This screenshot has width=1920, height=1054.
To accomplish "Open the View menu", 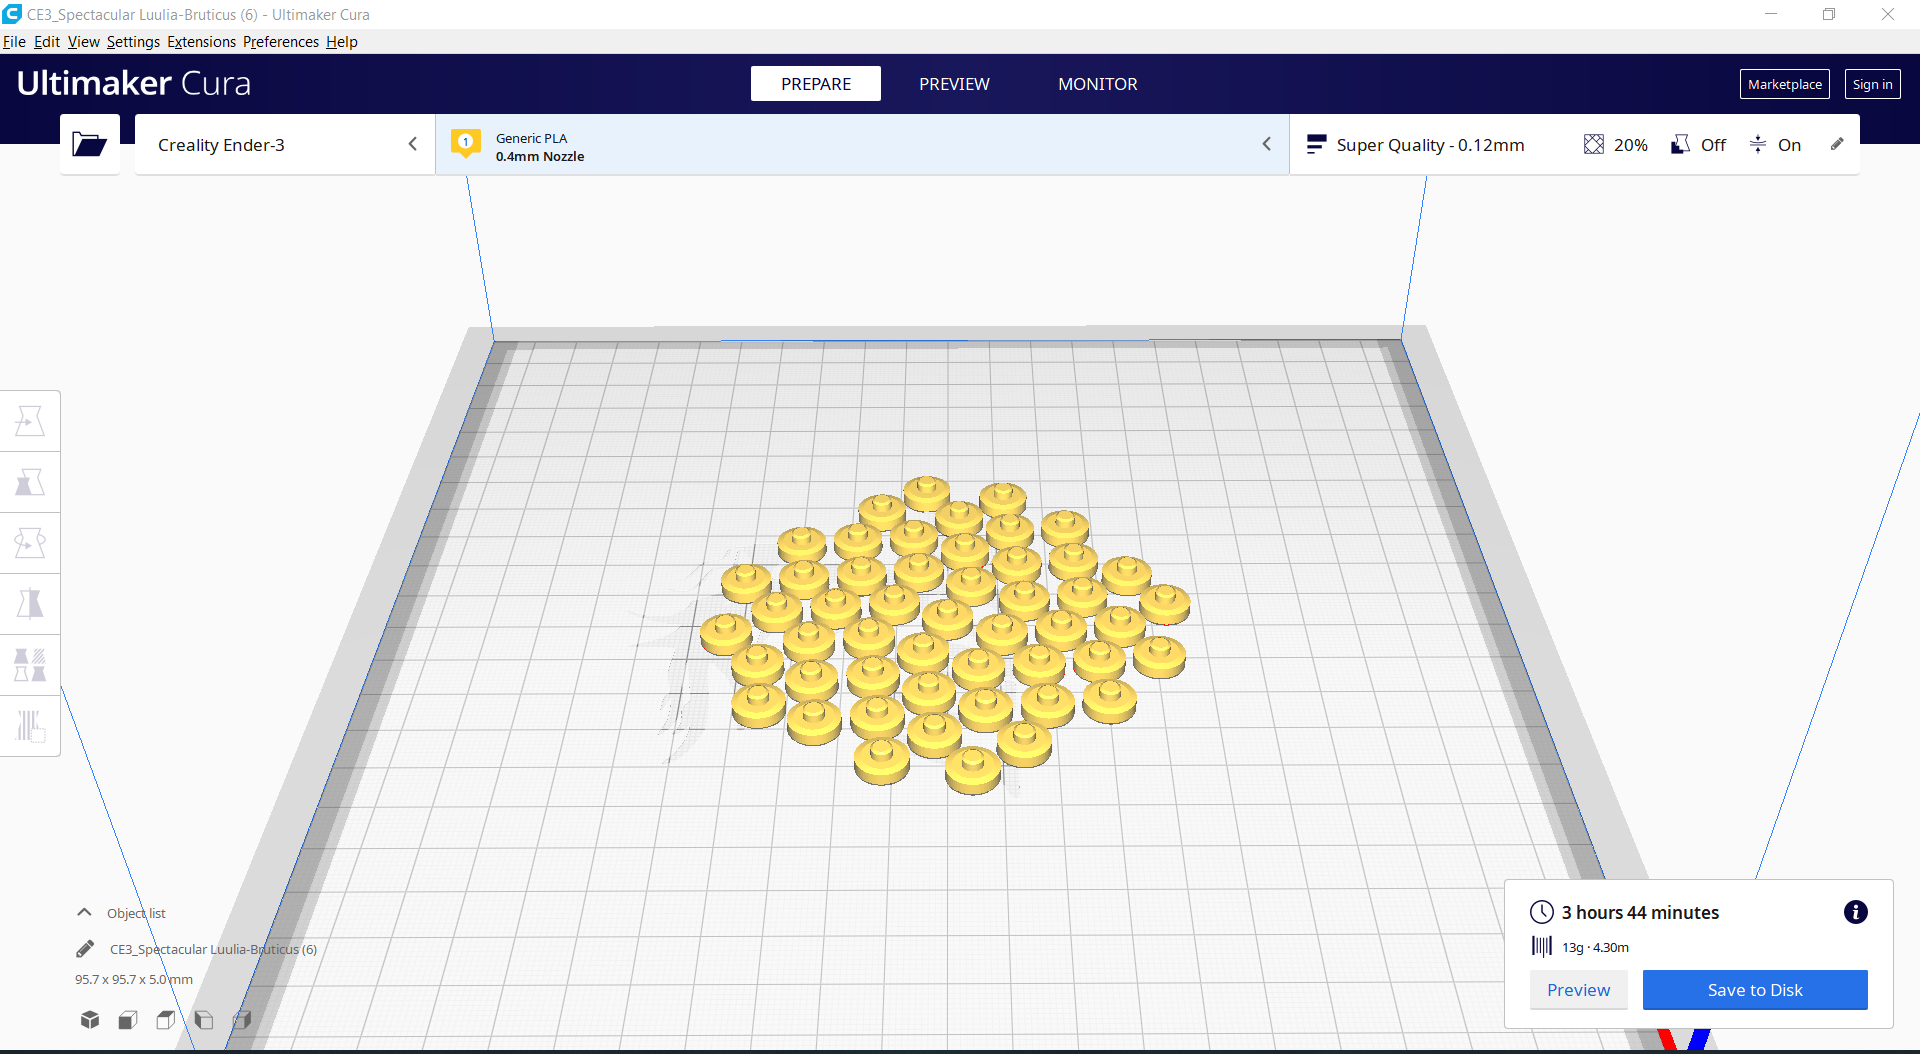I will [84, 42].
